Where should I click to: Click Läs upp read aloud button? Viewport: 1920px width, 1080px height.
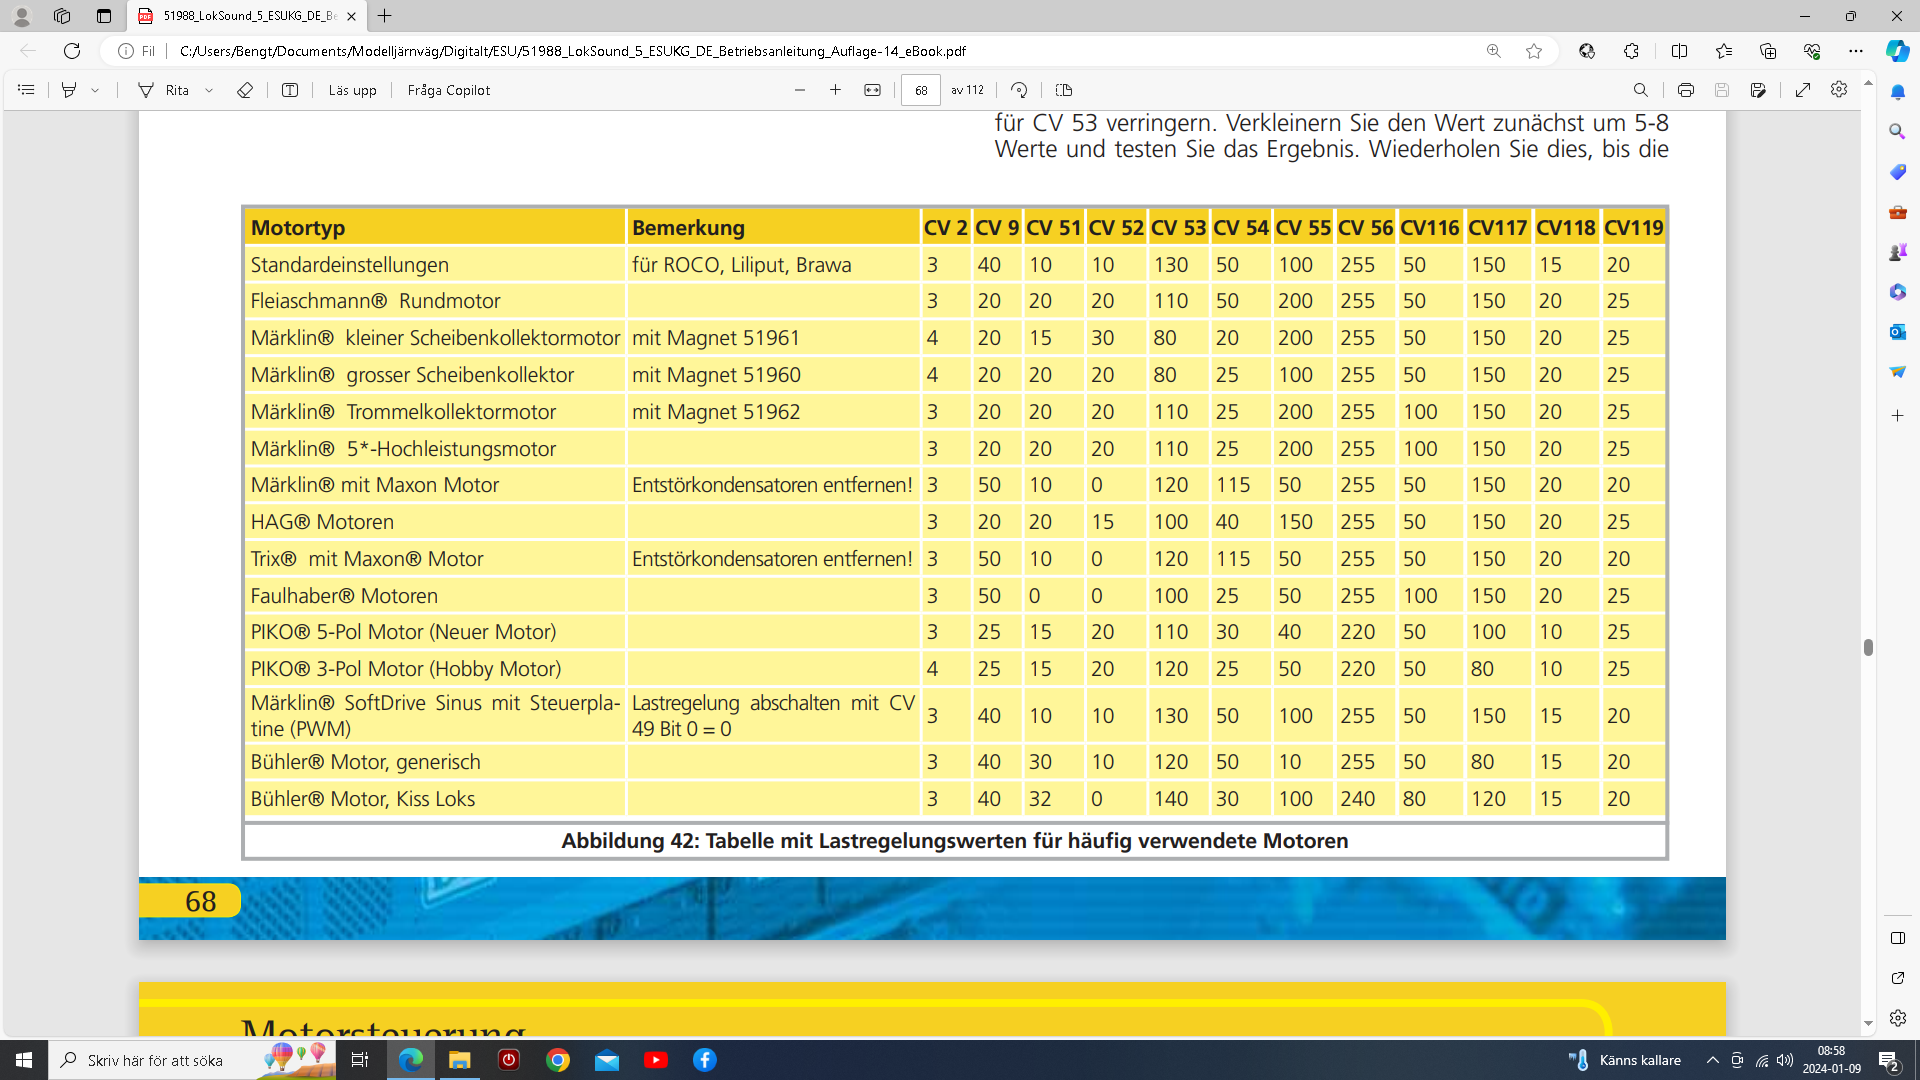click(x=352, y=90)
